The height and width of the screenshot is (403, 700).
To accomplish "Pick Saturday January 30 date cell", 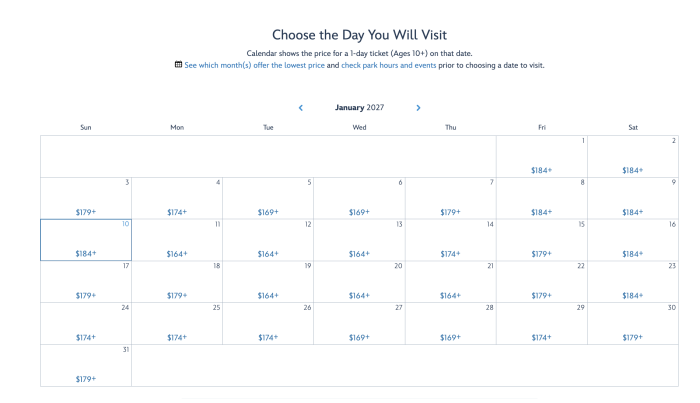I will pos(632,324).
